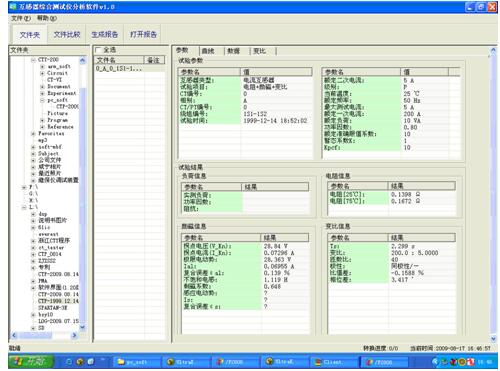500x371 pixels.
Task: Switch to pc_soft taskbar window
Action: click(x=137, y=362)
